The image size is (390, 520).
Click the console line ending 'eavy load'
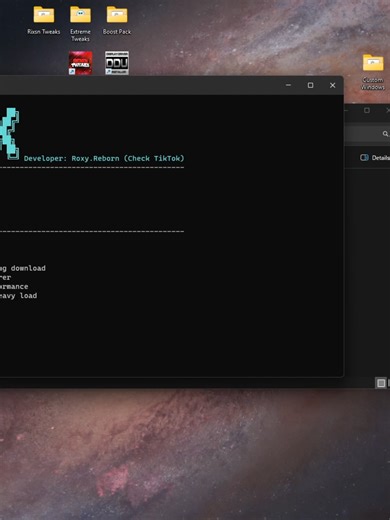pos(18,296)
